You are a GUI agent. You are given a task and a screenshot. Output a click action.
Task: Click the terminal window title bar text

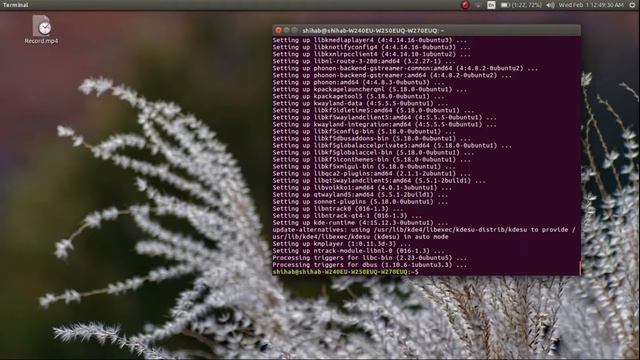pyautogui.click(x=373, y=31)
